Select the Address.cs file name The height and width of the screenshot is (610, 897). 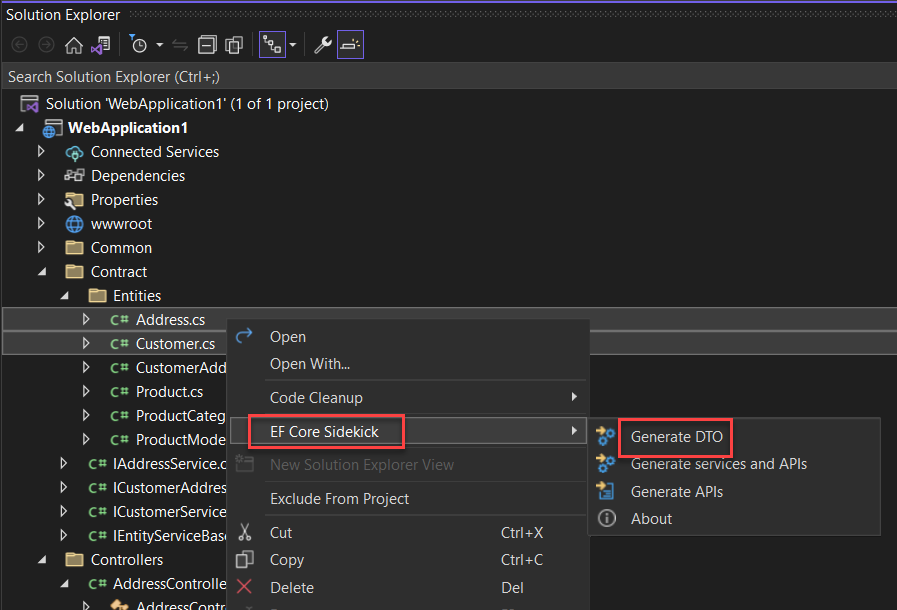170,320
